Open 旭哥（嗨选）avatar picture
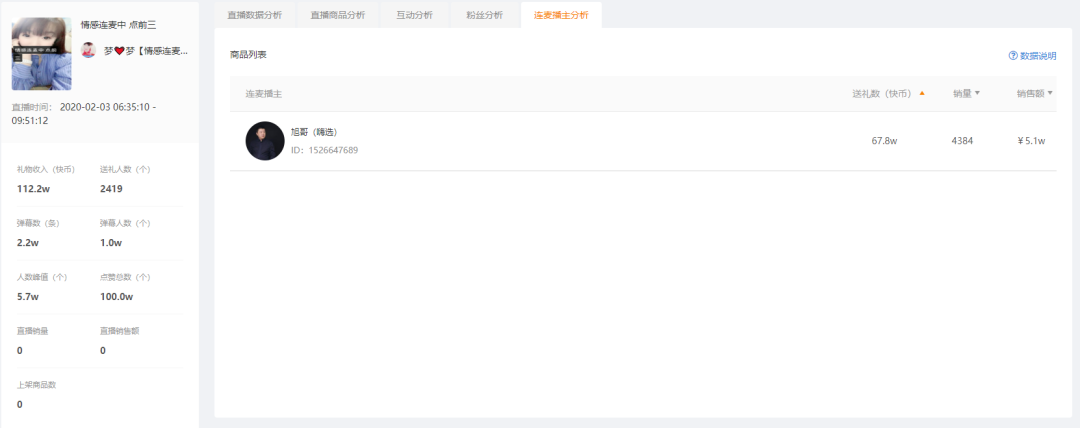1080x428 pixels. [x=265, y=141]
